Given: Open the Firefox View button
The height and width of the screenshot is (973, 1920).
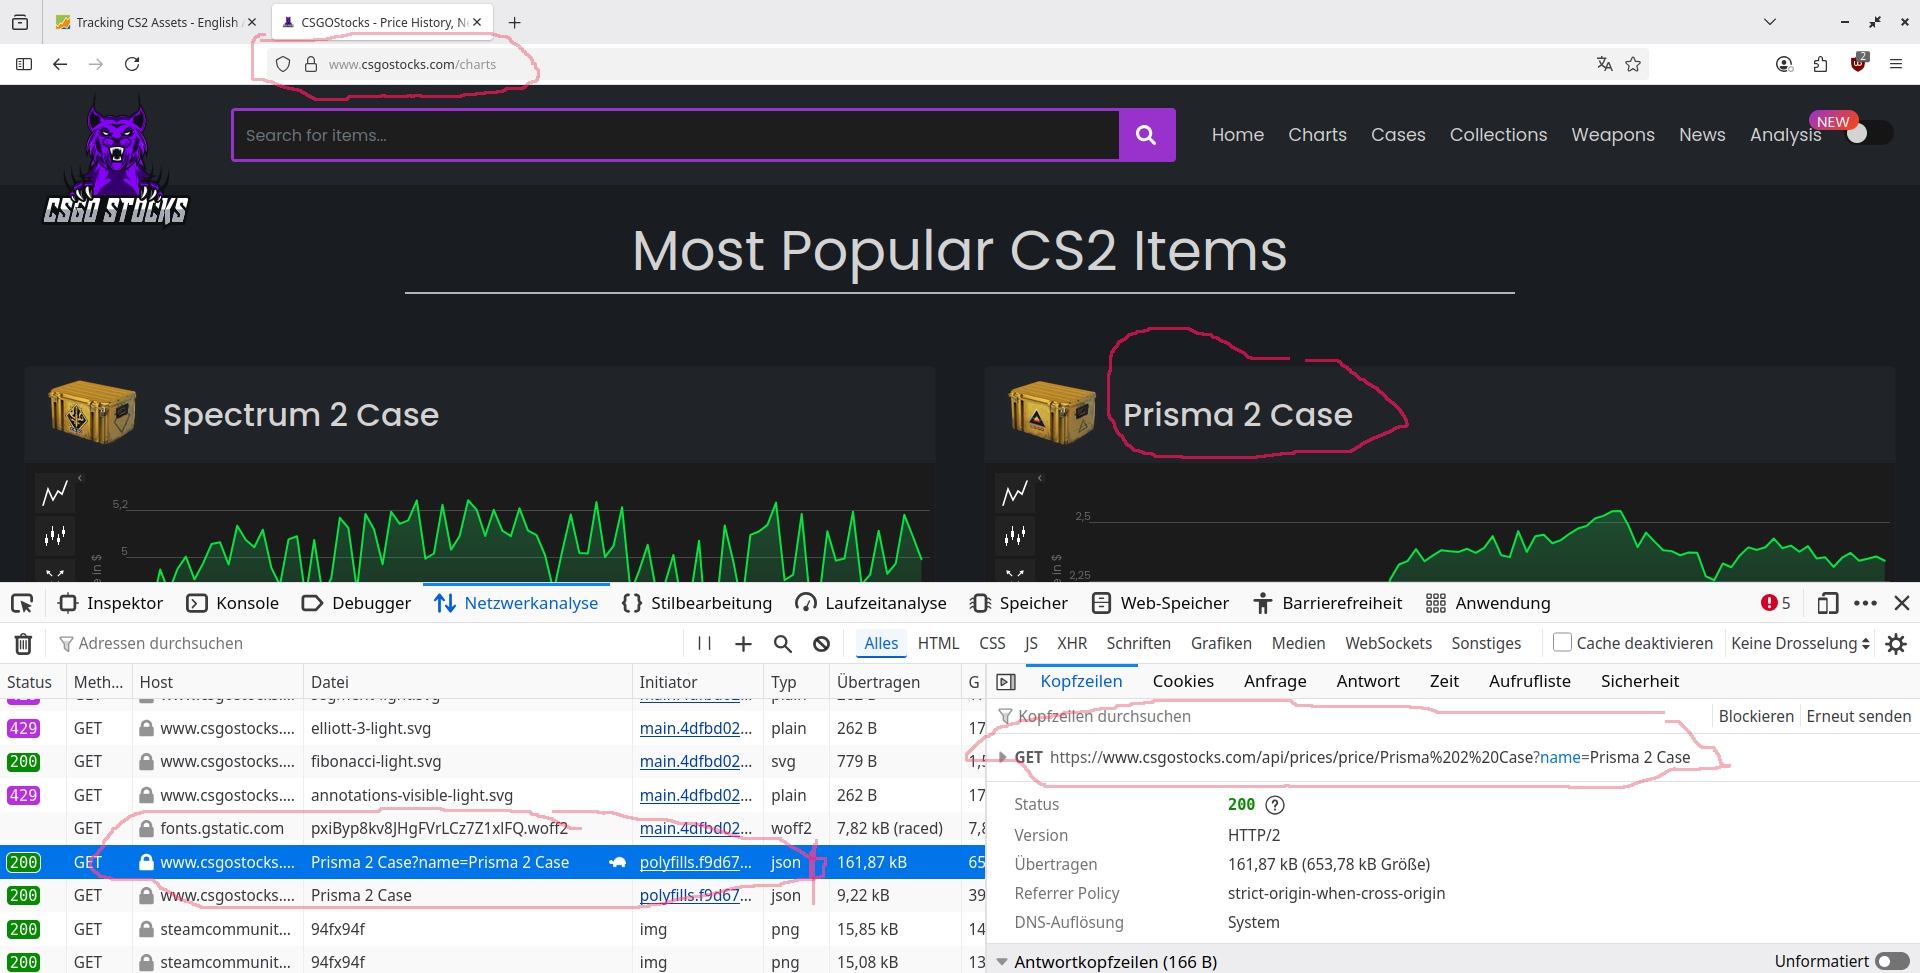Looking at the screenshot, I should coord(20,22).
